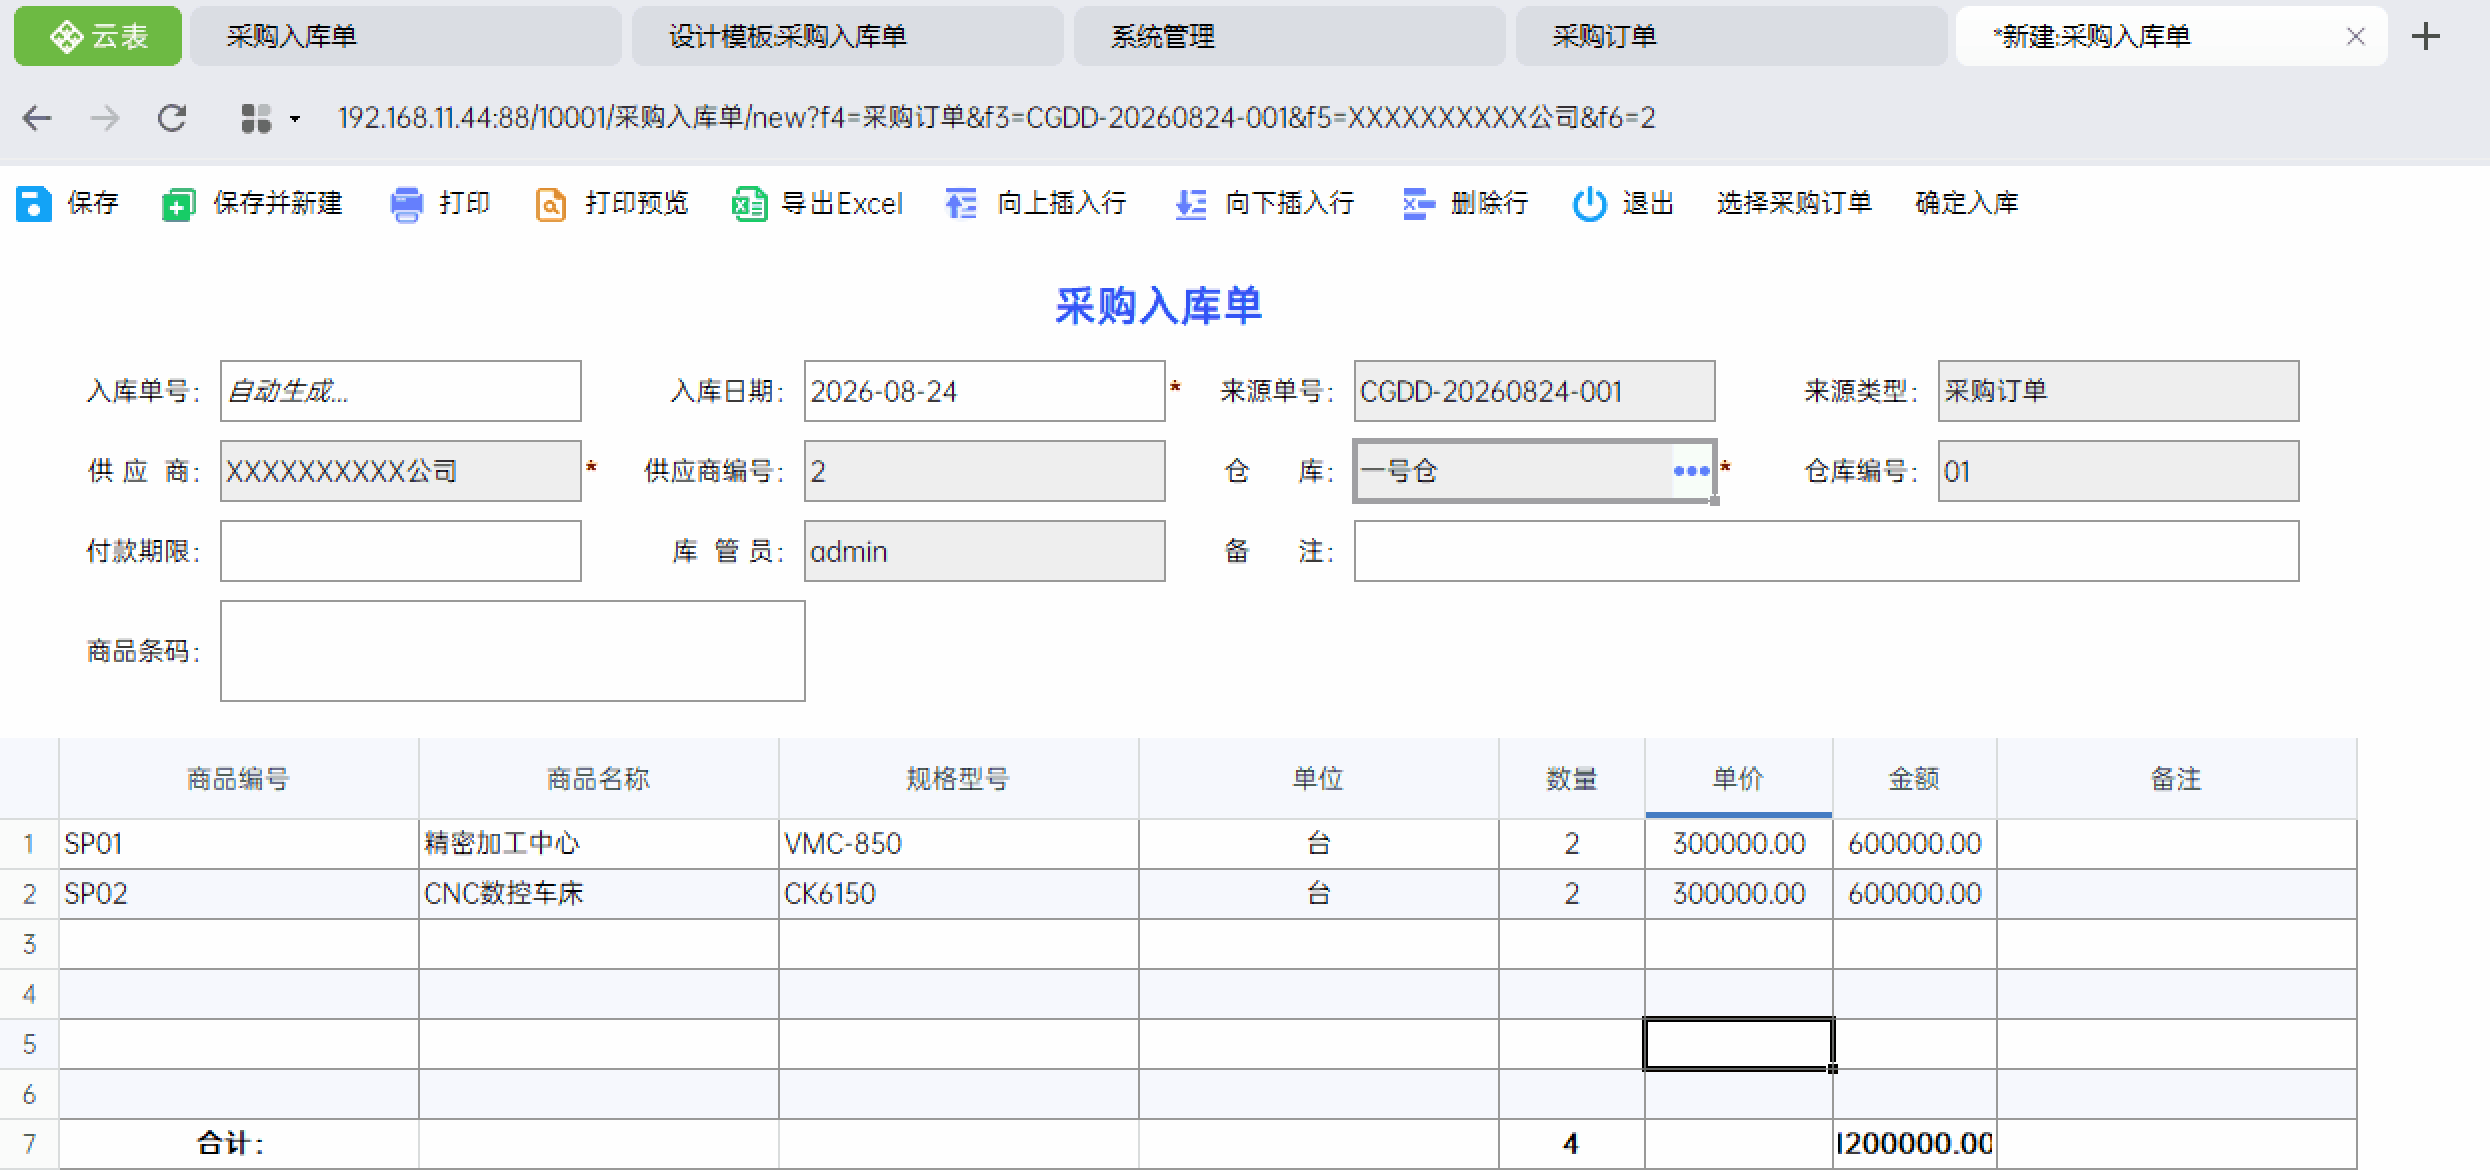The width and height of the screenshot is (2490, 1170).
Task: Click the printer icon for 打印
Action: pos(406,204)
